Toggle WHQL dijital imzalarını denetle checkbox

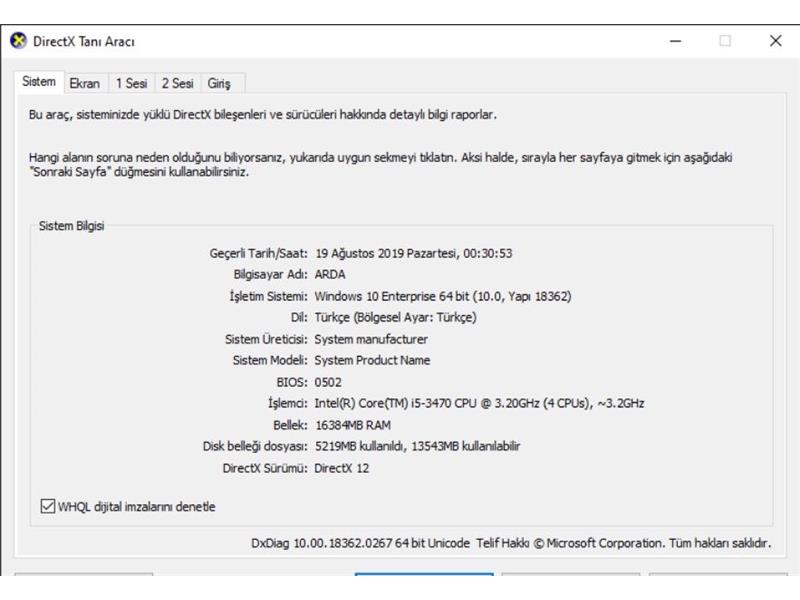(x=47, y=506)
